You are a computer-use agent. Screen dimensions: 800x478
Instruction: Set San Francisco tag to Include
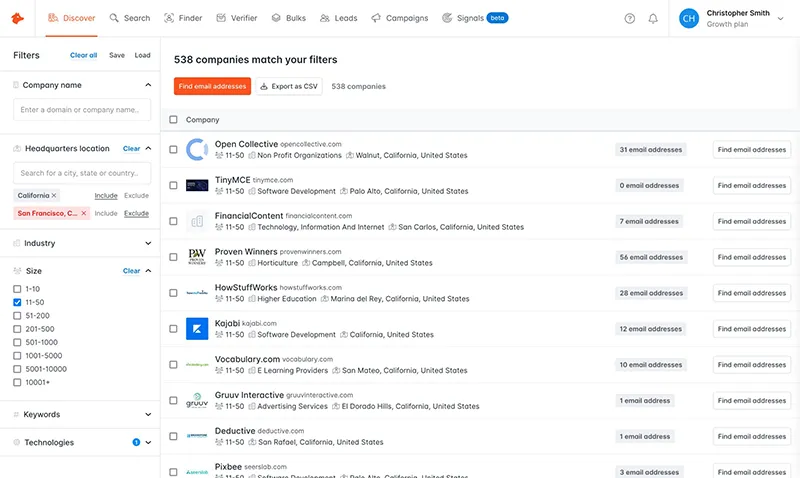[106, 213]
